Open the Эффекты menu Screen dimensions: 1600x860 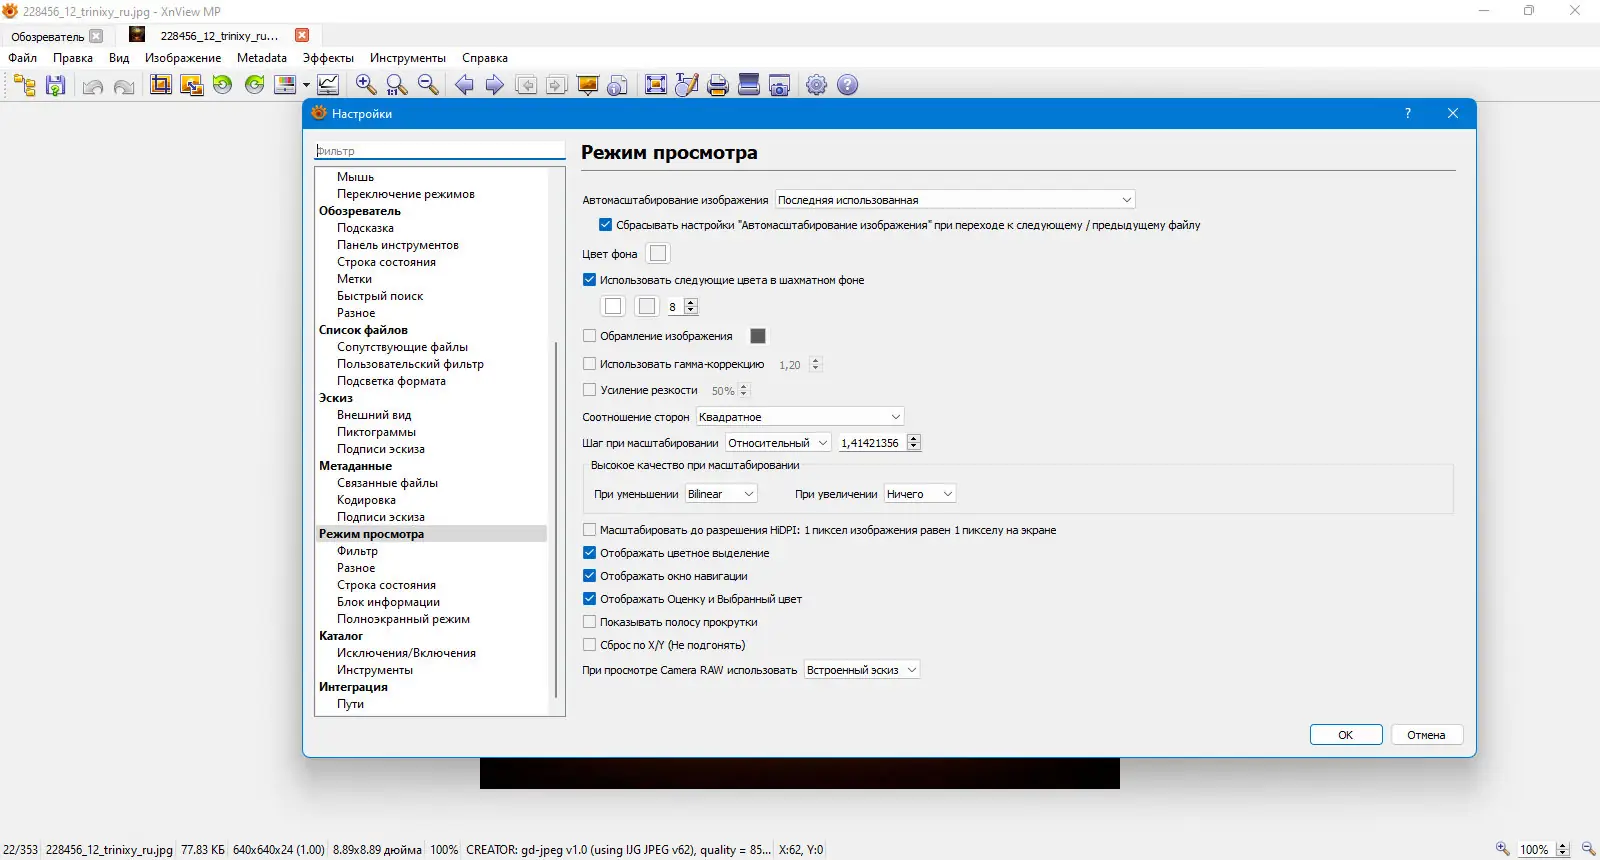click(x=328, y=58)
